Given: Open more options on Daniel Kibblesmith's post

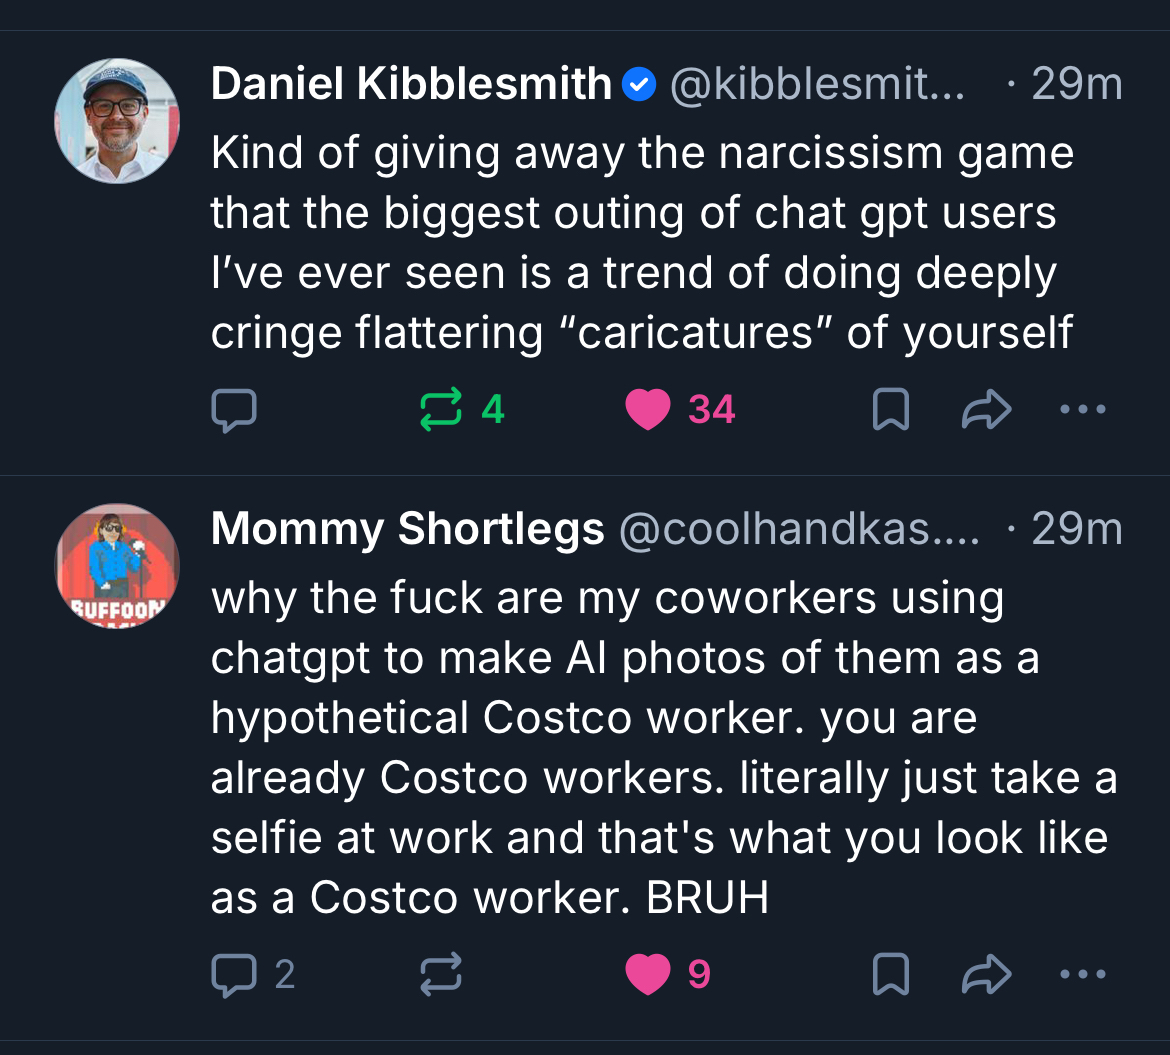Looking at the screenshot, I should [x=1083, y=410].
